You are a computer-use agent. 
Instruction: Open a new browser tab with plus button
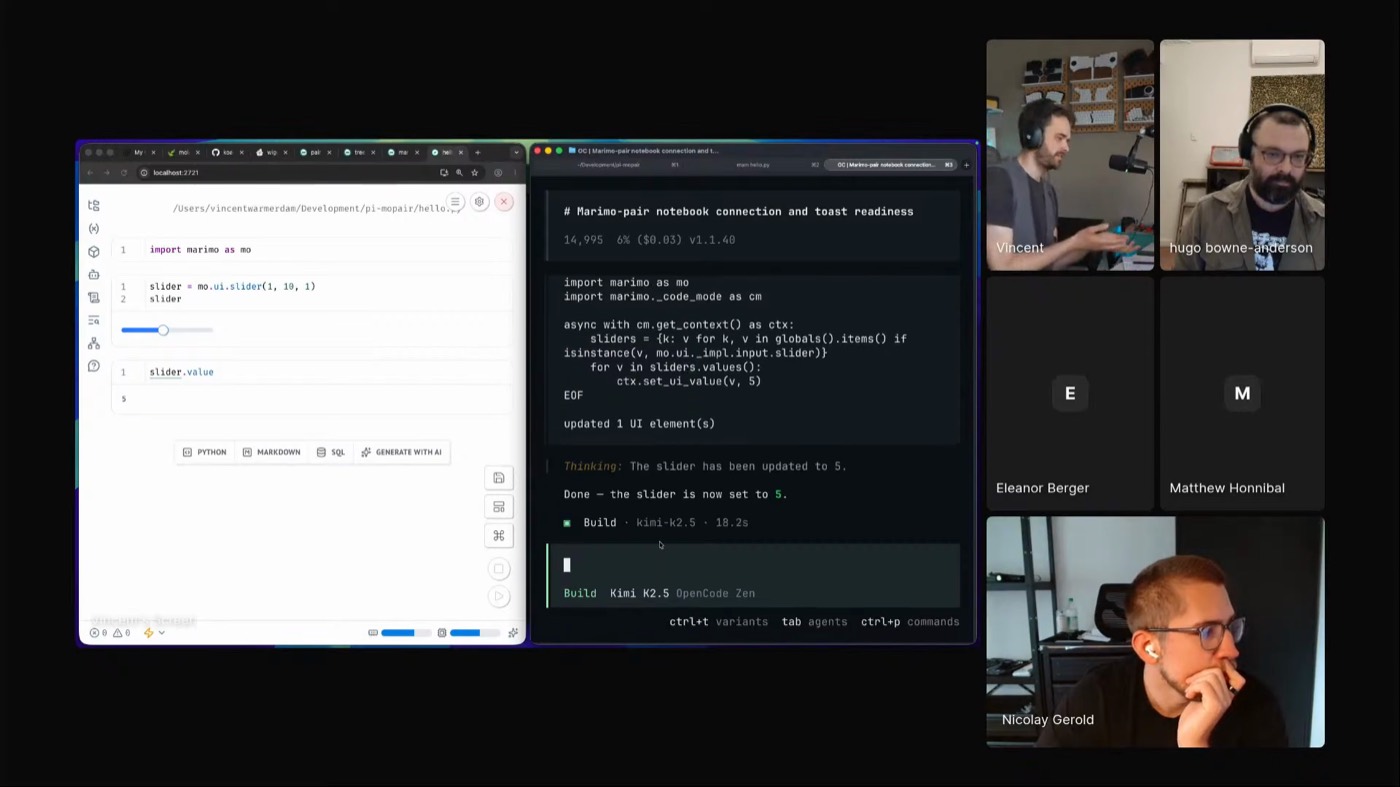pyautogui.click(x=478, y=152)
